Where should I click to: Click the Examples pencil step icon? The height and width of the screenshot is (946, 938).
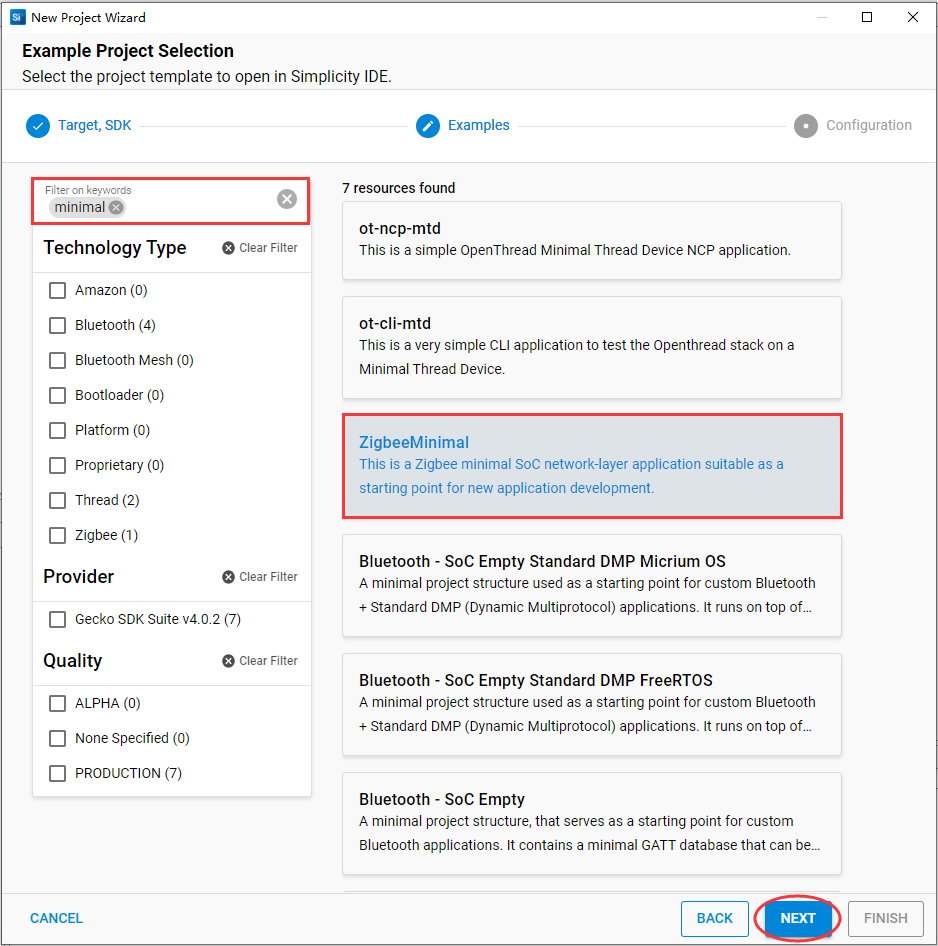pyautogui.click(x=428, y=126)
